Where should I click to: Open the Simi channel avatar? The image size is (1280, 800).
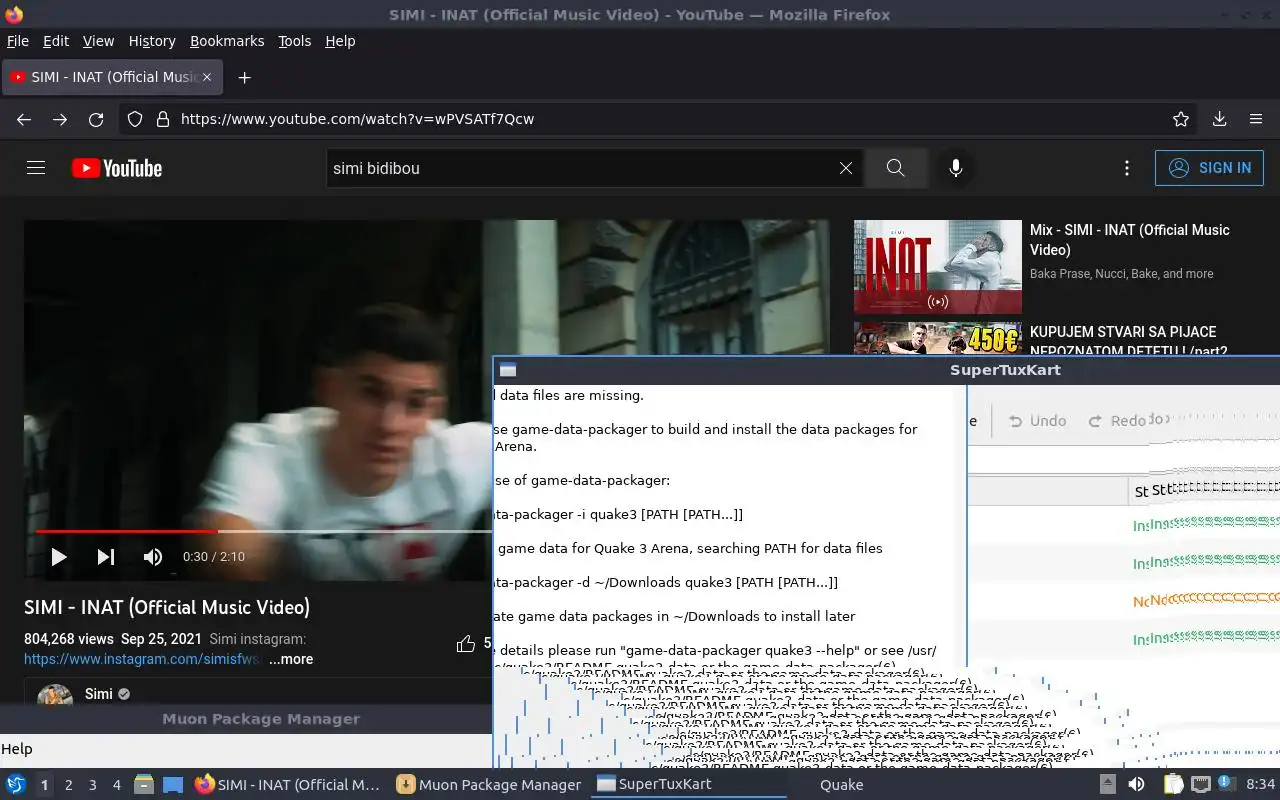click(x=55, y=695)
